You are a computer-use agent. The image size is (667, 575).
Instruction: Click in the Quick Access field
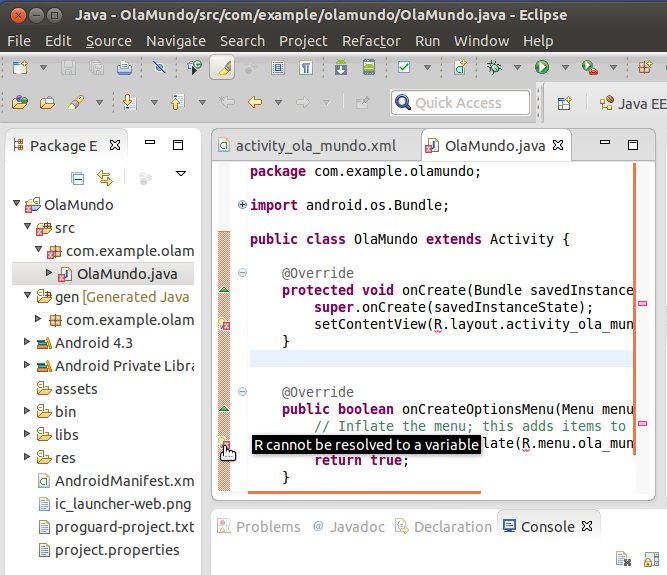[461, 102]
